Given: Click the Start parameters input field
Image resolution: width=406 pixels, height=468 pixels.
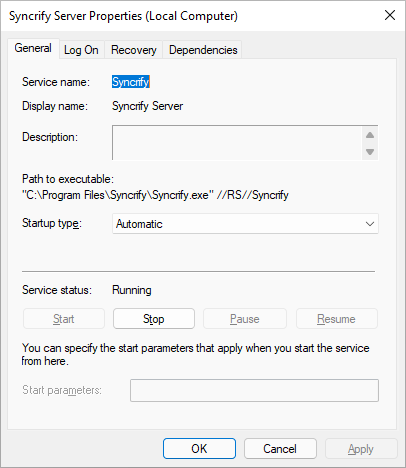Looking at the screenshot, I should (254, 390).
